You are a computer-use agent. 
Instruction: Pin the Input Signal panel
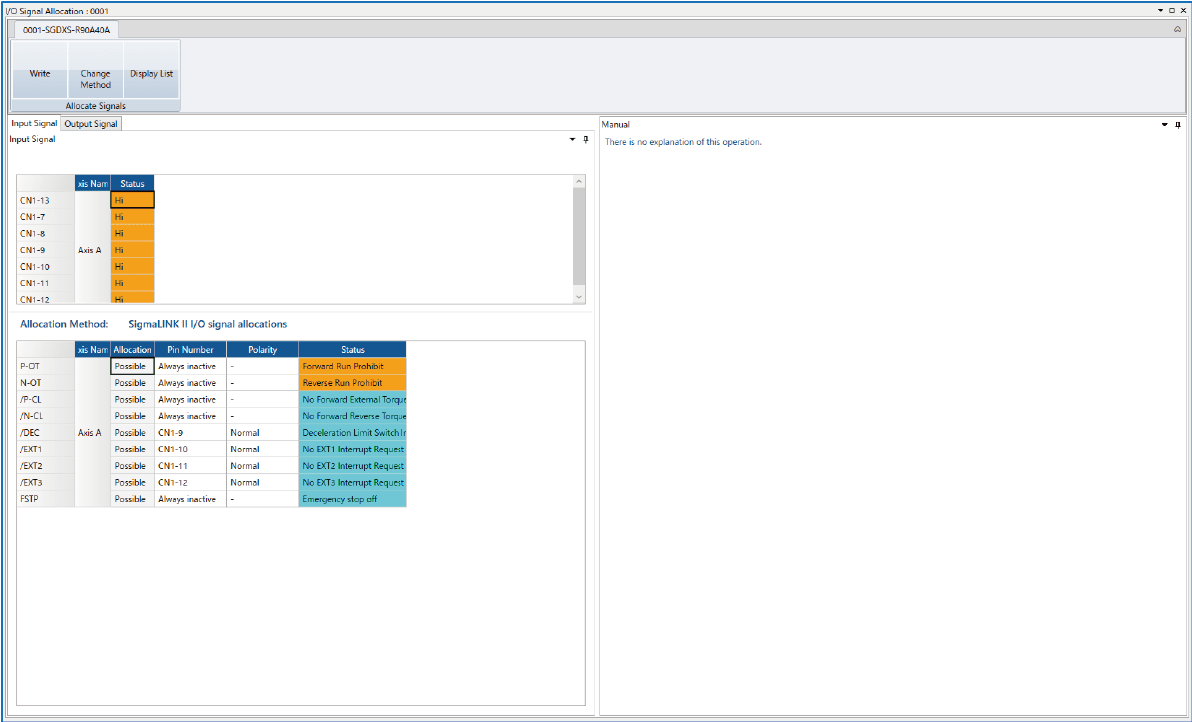pyautogui.click(x=585, y=140)
